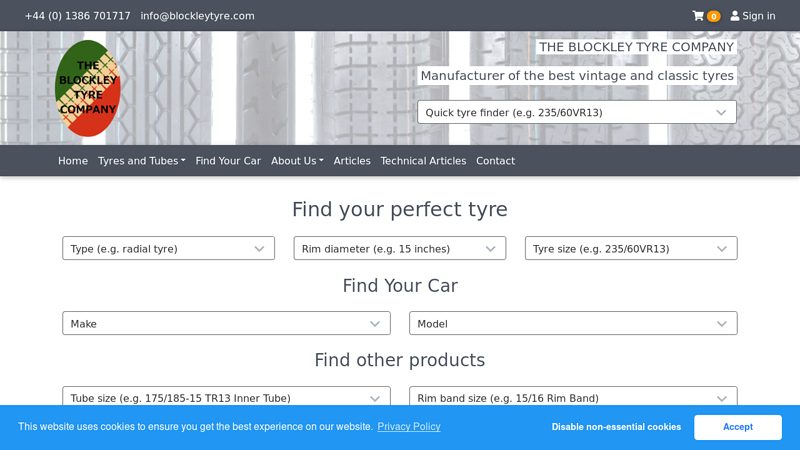Open Find Your Car nav item
The width and height of the screenshot is (800, 450).
[x=228, y=161]
